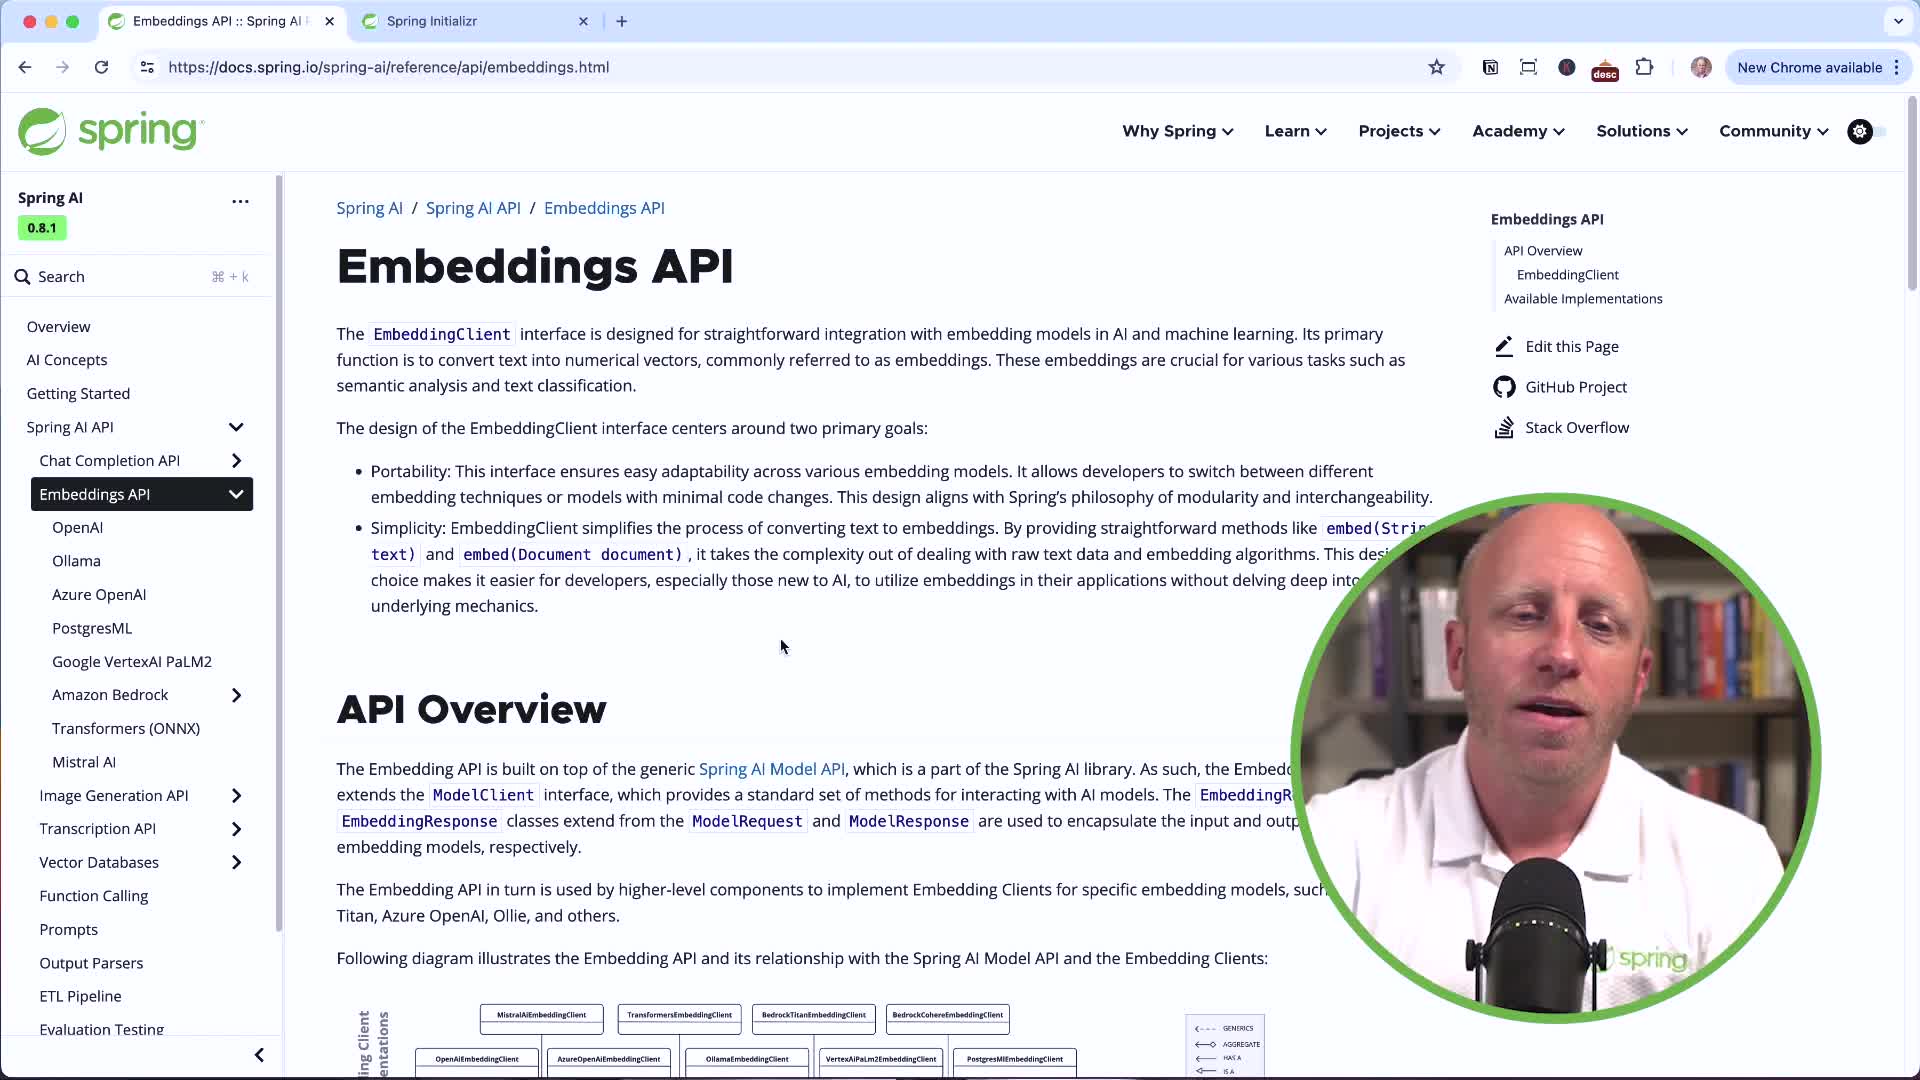Viewport: 1920px width, 1080px height.
Task: Collapse the Embeddings API chevron
Action: pos(236,494)
